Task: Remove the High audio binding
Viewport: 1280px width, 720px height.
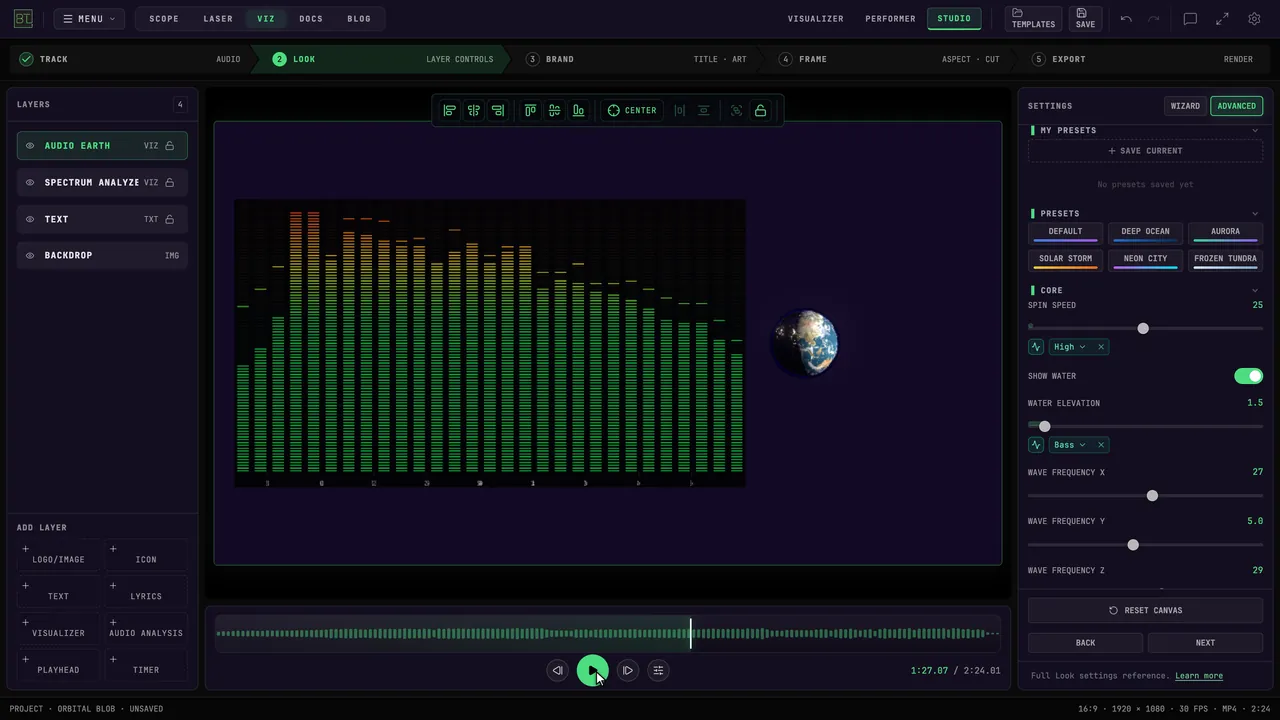Action: tap(1101, 347)
